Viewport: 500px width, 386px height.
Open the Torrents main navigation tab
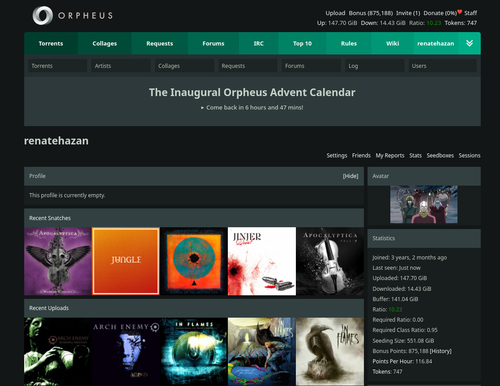(x=51, y=43)
